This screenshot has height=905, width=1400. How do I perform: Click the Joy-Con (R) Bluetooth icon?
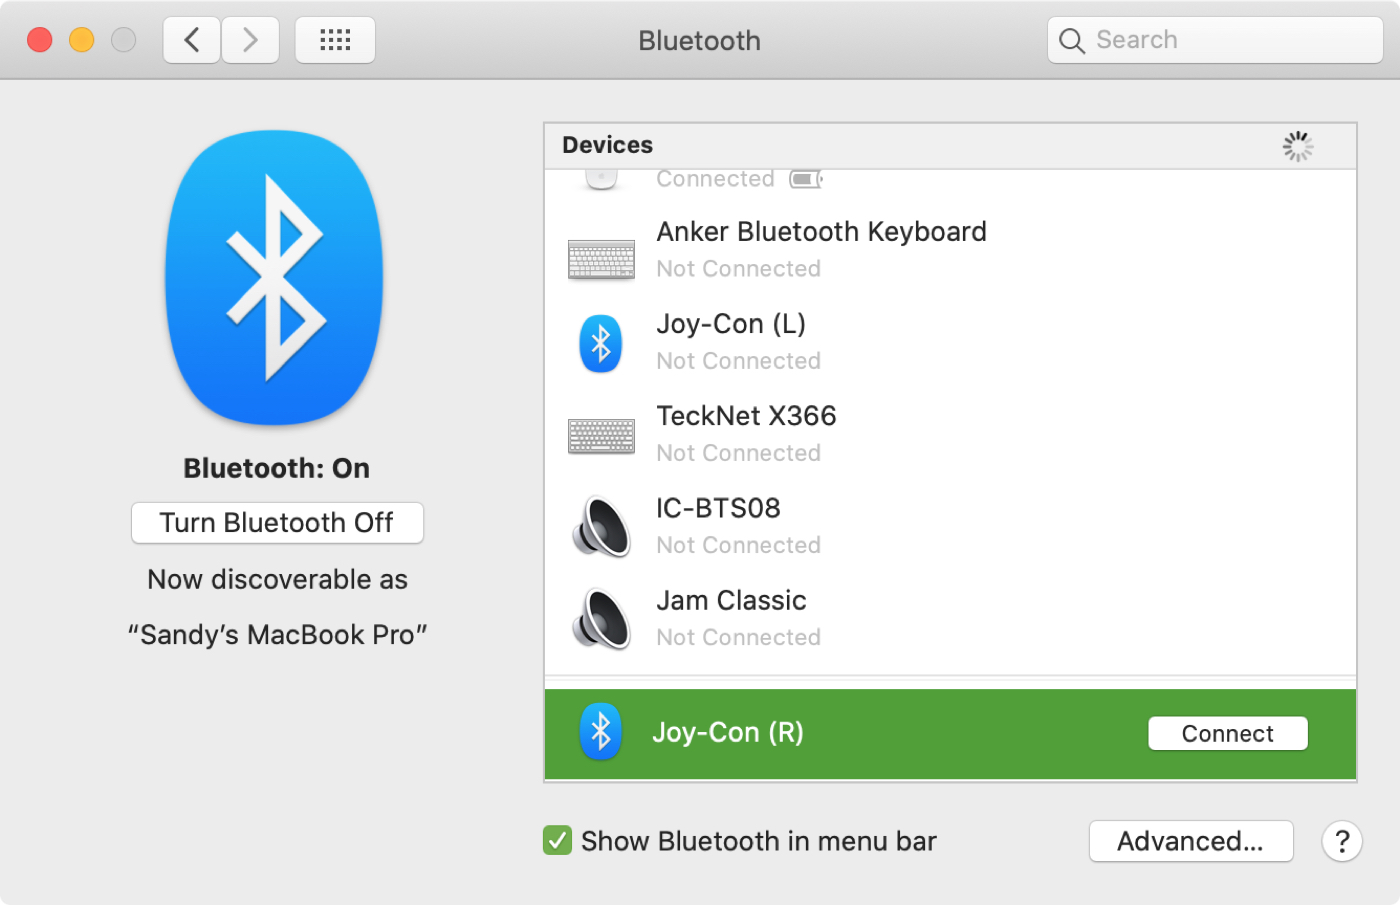601,731
